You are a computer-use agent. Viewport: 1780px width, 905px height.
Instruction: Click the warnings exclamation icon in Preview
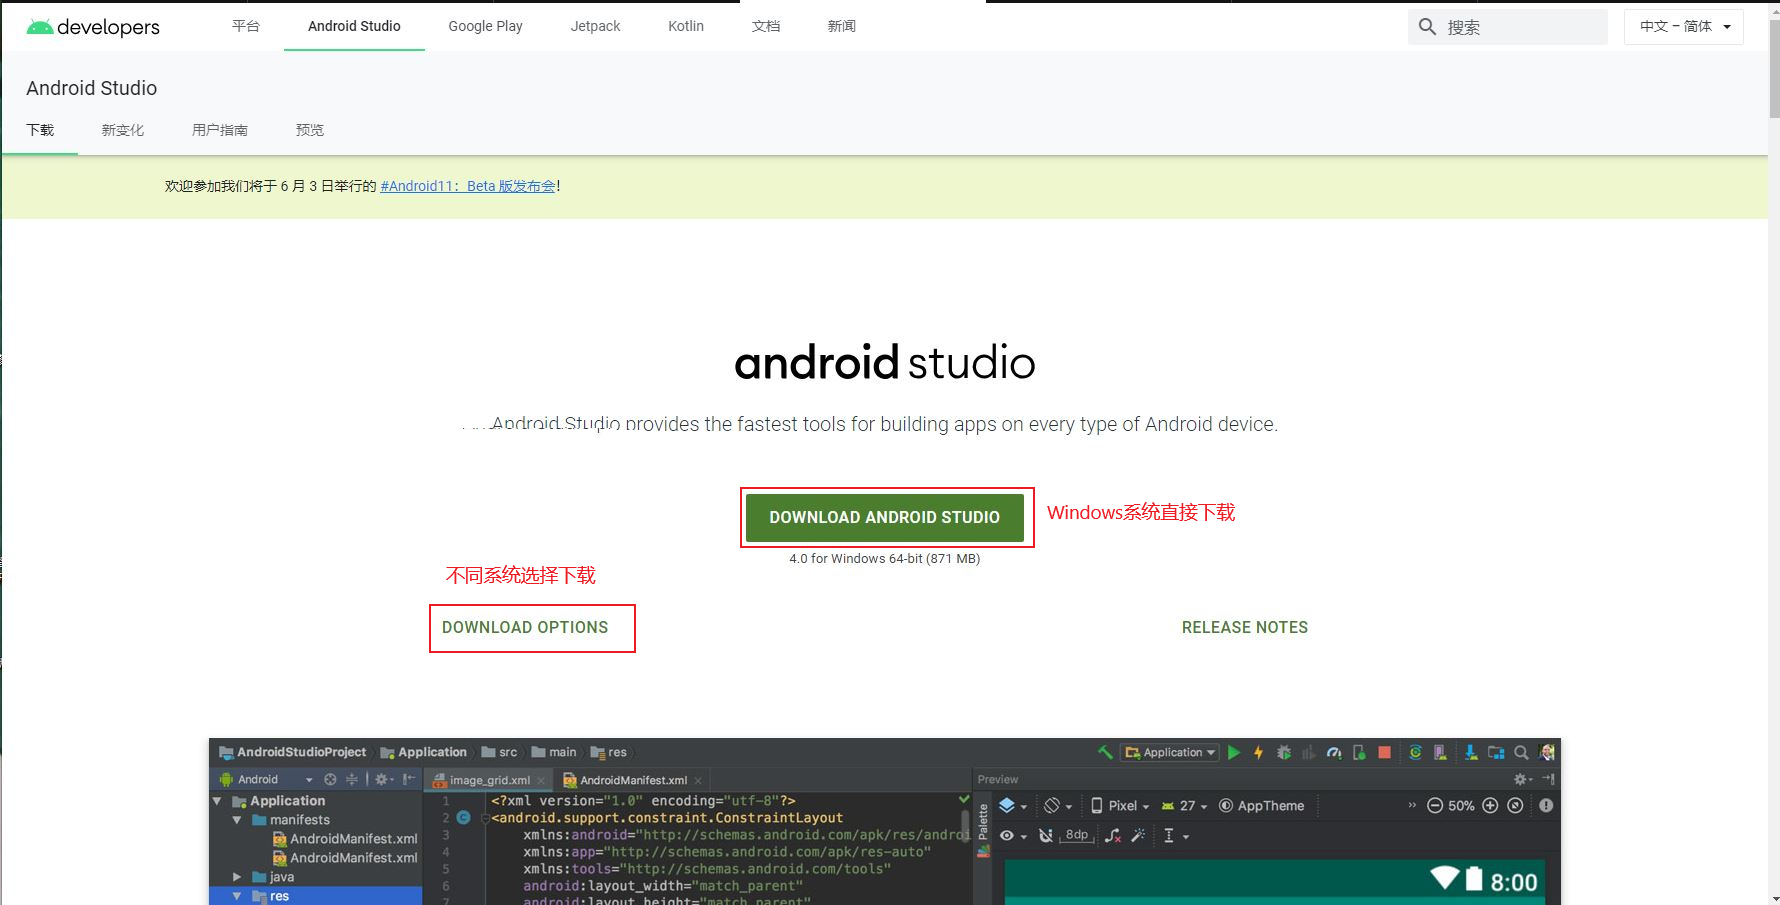click(x=1546, y=806)
